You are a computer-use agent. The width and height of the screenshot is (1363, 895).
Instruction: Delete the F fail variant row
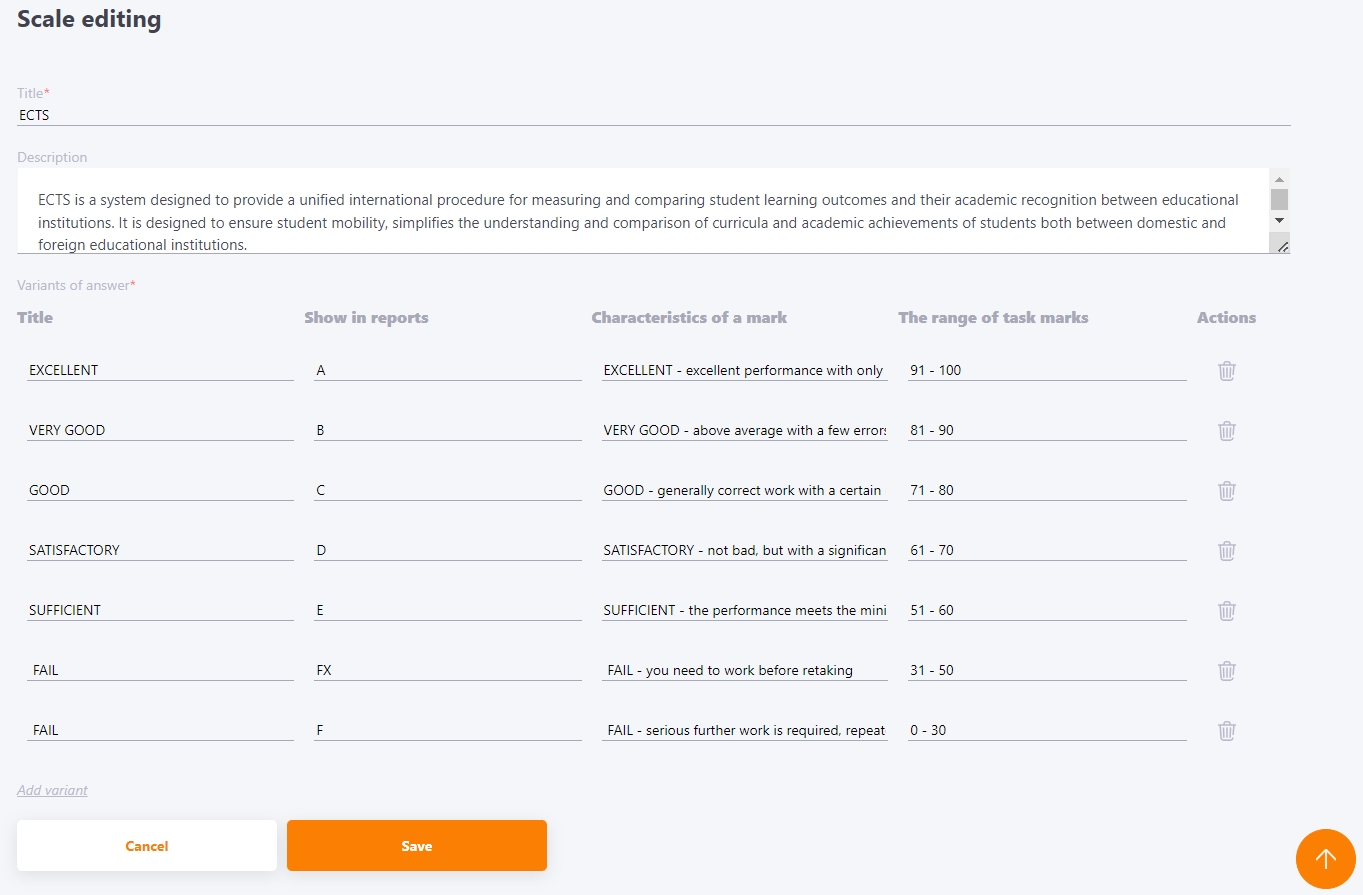[x=1227, y=731]
